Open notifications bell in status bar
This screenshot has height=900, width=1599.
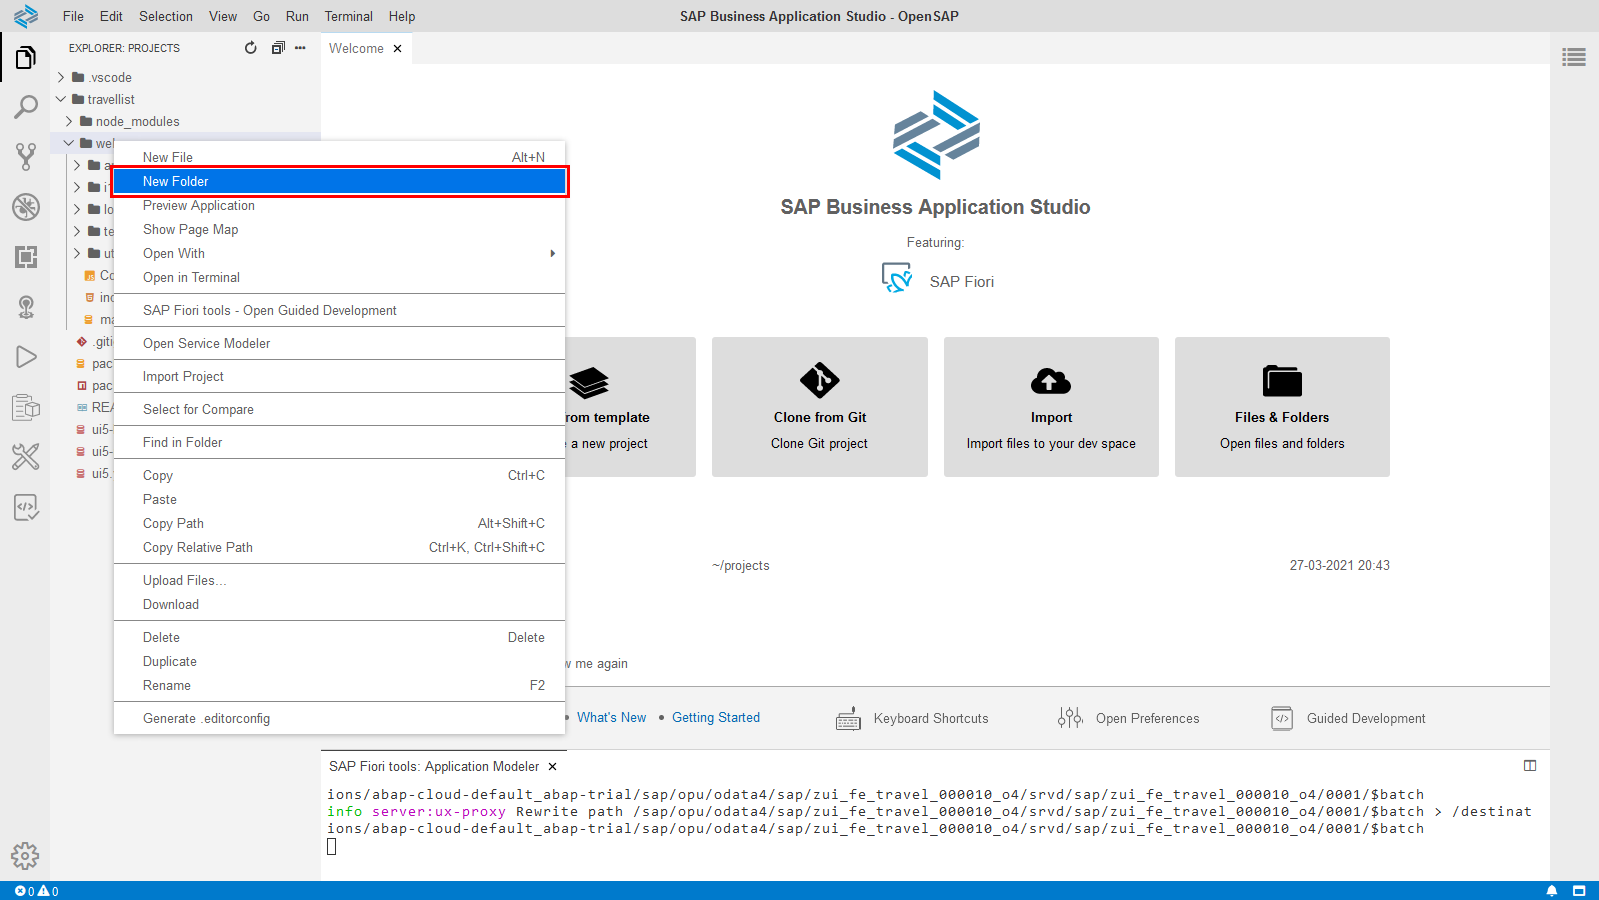click(x=1552, y=891)
